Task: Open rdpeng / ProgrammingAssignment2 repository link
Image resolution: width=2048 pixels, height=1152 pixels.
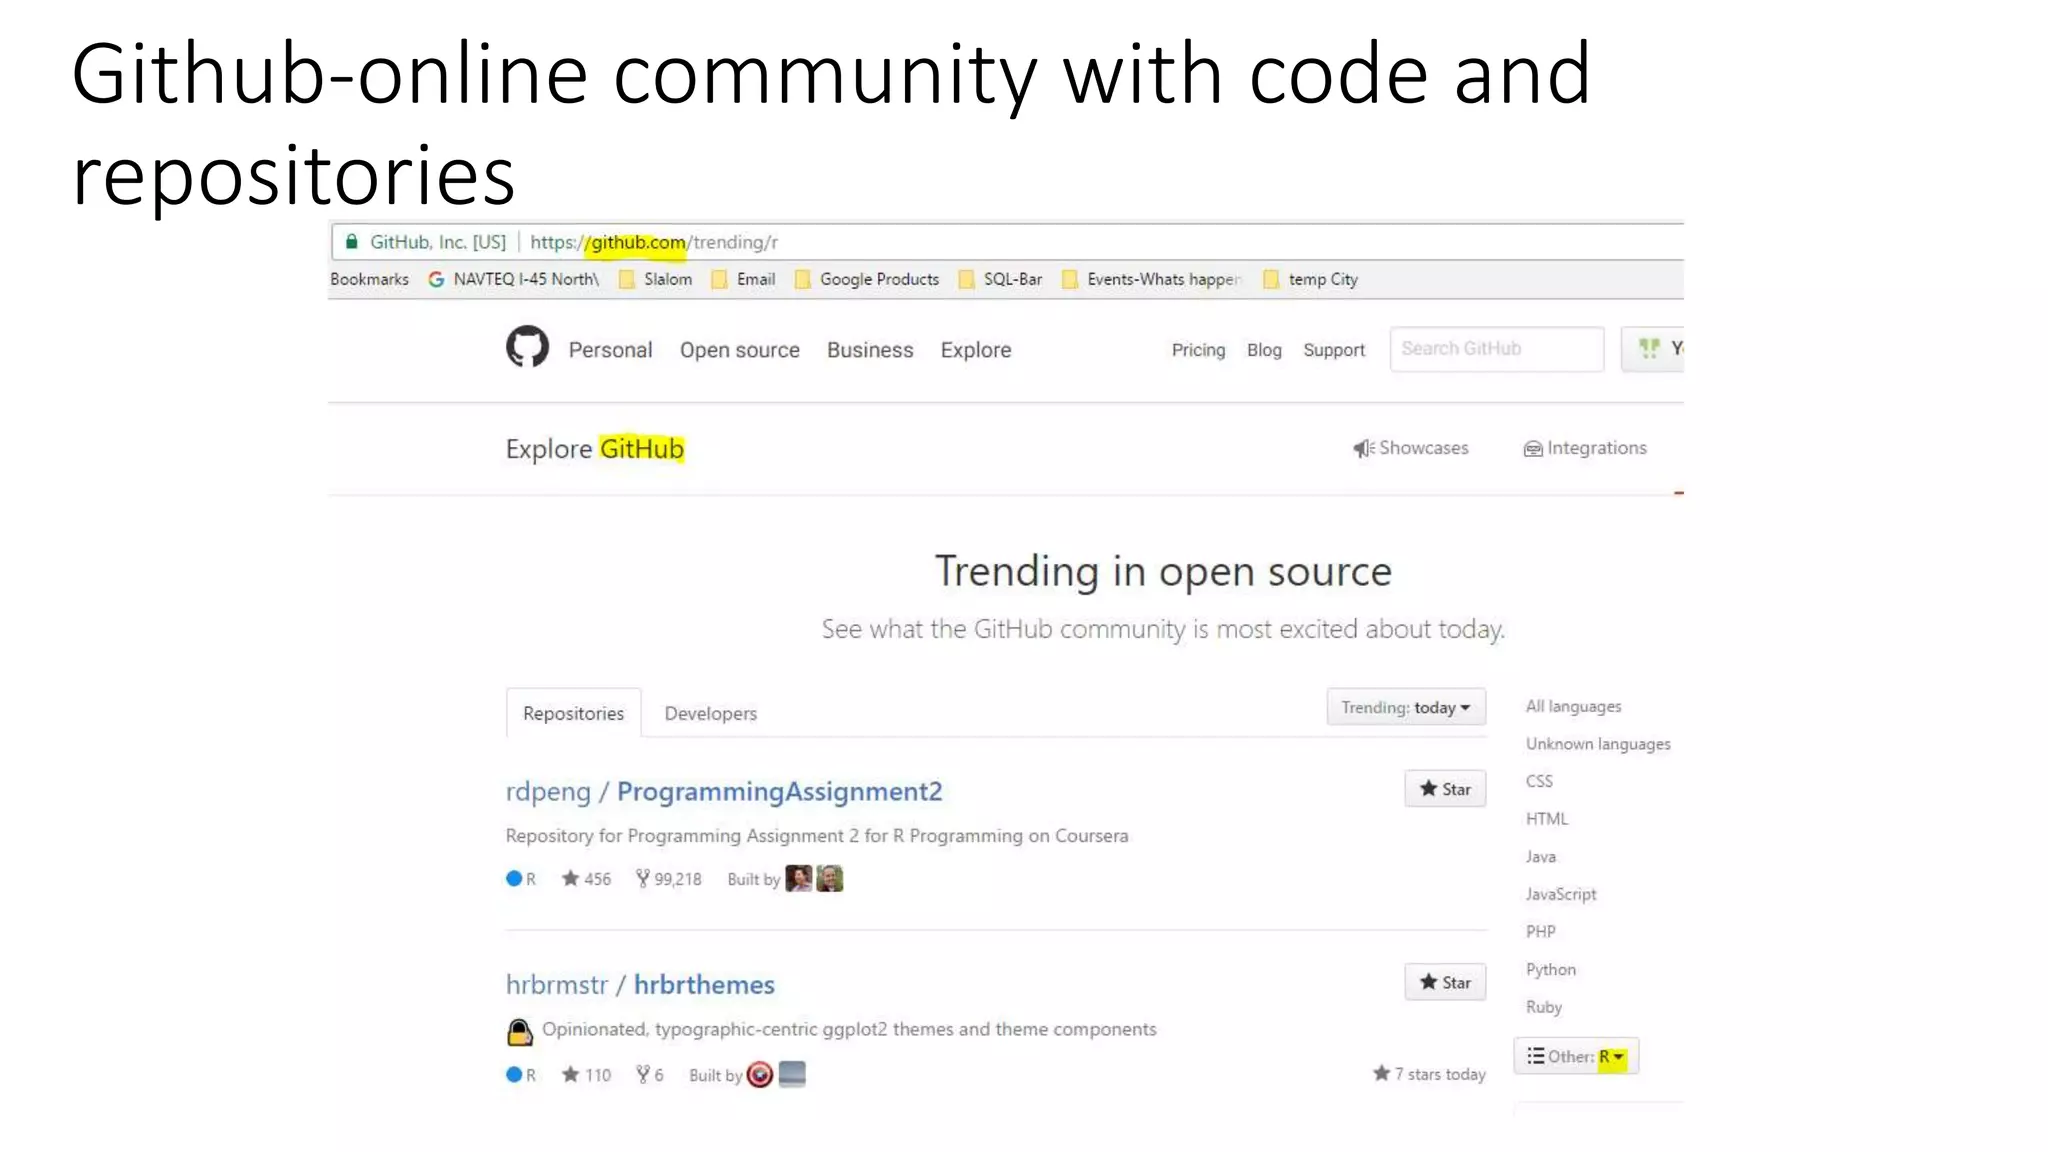Action: pos(778,791)
